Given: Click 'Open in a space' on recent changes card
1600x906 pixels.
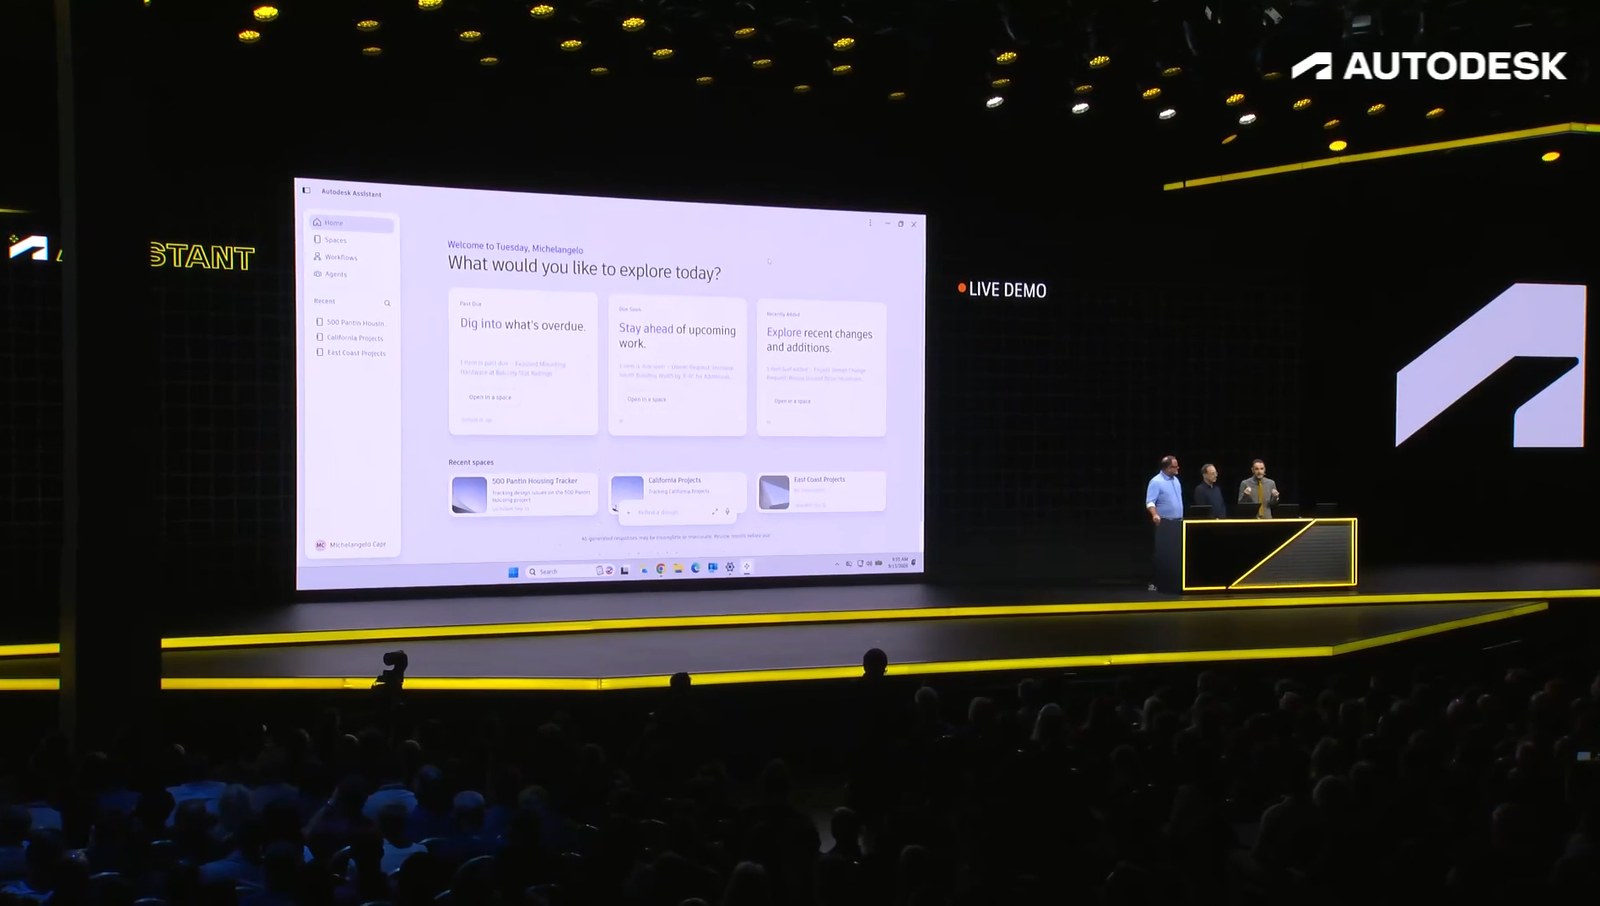Looking at the screenshot, I should click(x=792, y=401).
